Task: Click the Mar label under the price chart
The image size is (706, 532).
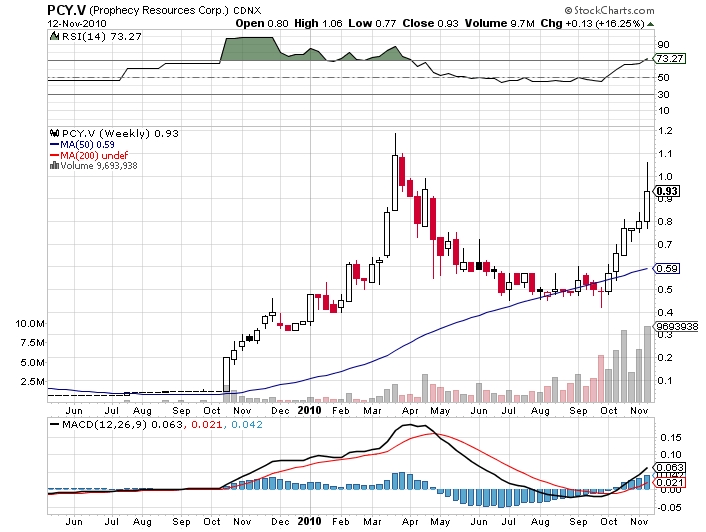Action: click(372, 410)
